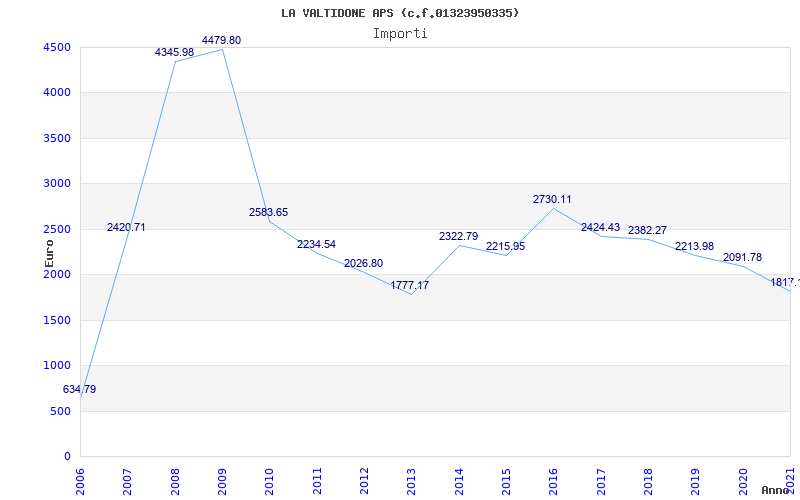Click x-axis year 2020
This screenshot has height=500, width=800.
(x=743, y=481)
